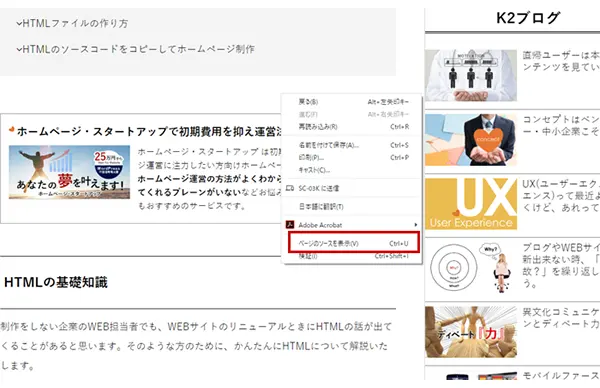Click the chevron before HTMLのソースコードをコピー

coord(19,49)
